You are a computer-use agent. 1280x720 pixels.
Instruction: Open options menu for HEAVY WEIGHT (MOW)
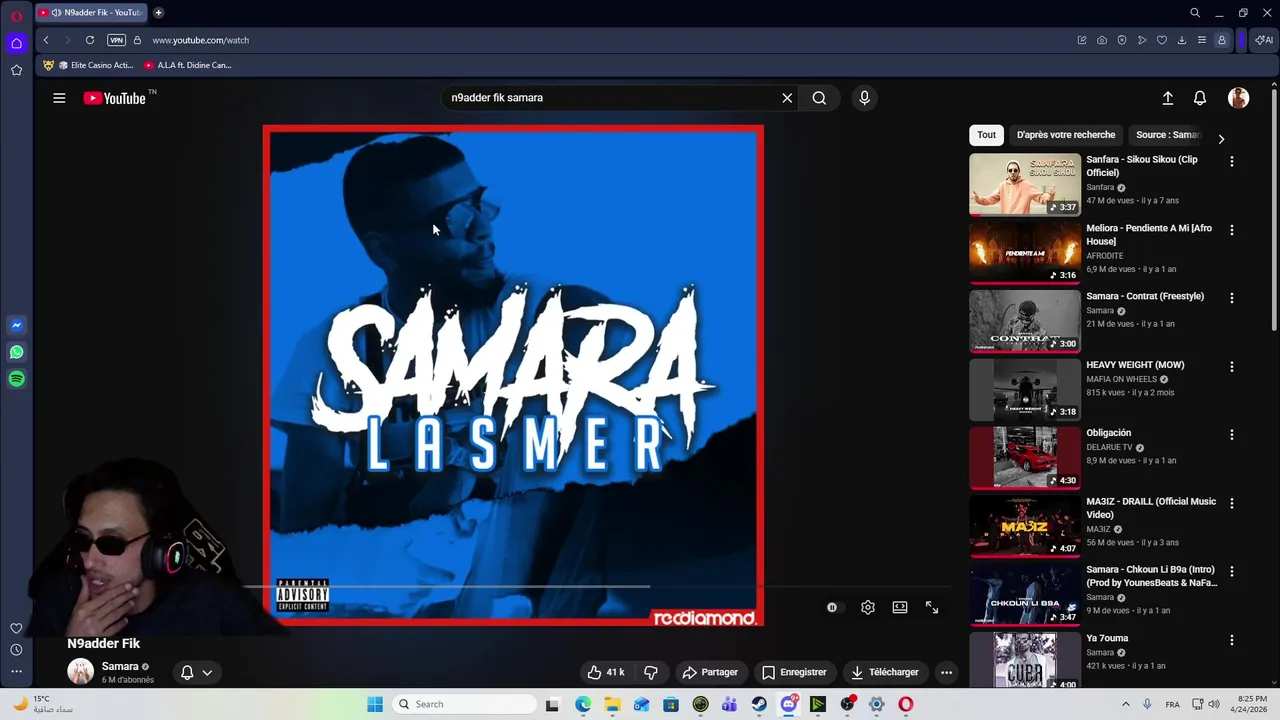point(1232,367)
